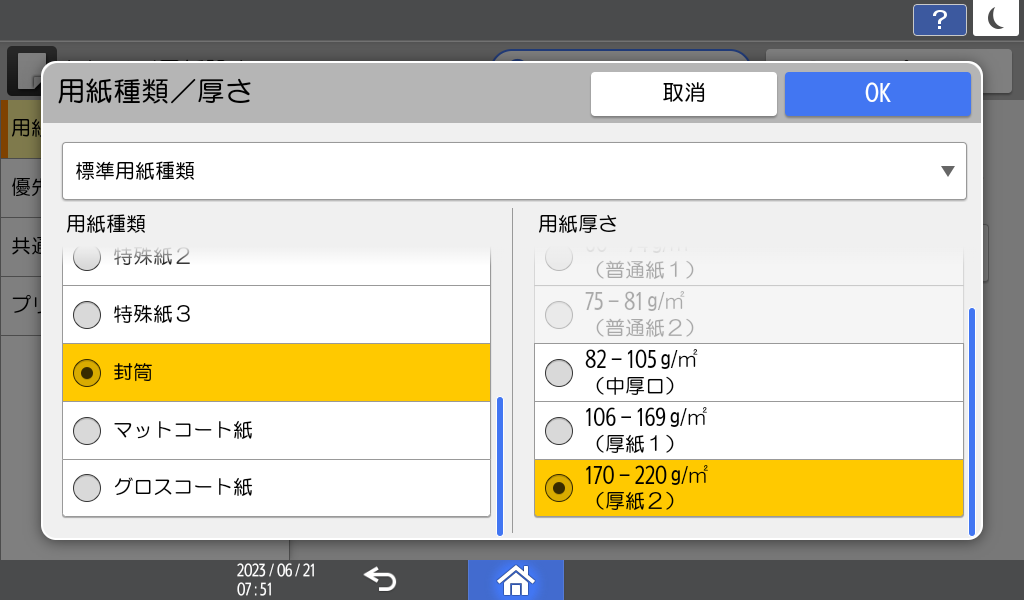1024x600 pixels.
Task: Click the paper type list scrollbar
Action: [500, 465]
